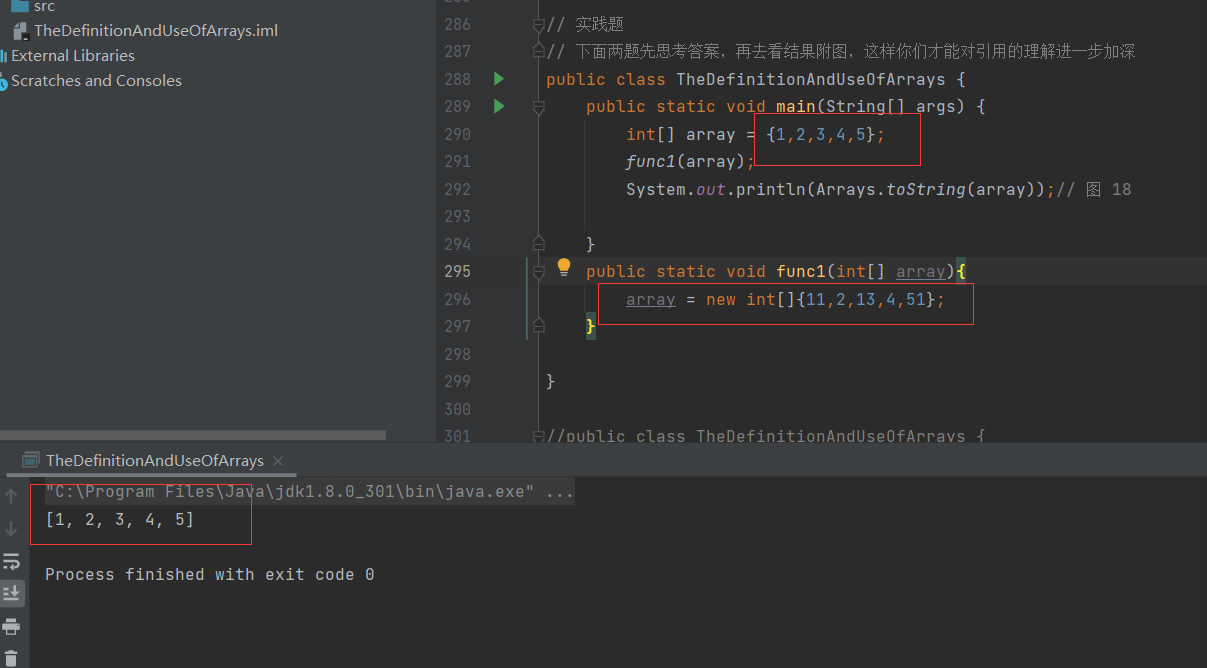1207x668 pixels.
Task: Click the .iml file icon
Action: pyautogui.click(x=19, y=31)
